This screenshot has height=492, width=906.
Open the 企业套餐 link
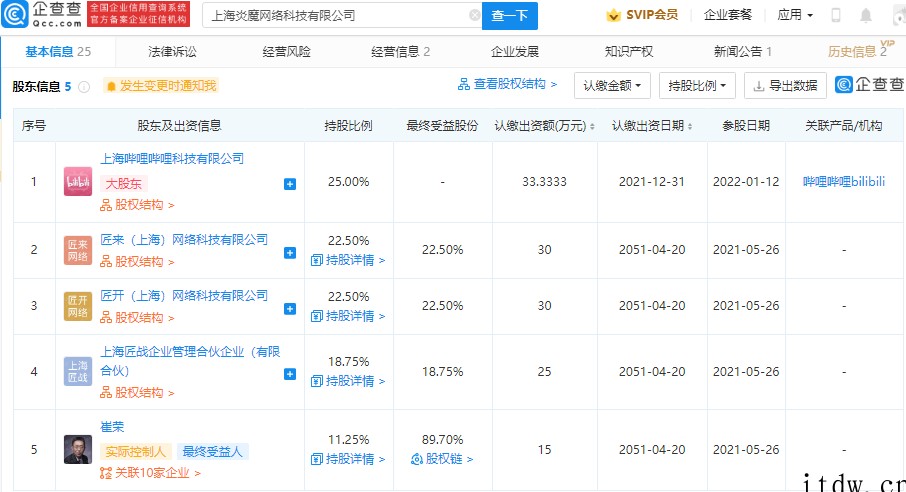click(727, 15)
